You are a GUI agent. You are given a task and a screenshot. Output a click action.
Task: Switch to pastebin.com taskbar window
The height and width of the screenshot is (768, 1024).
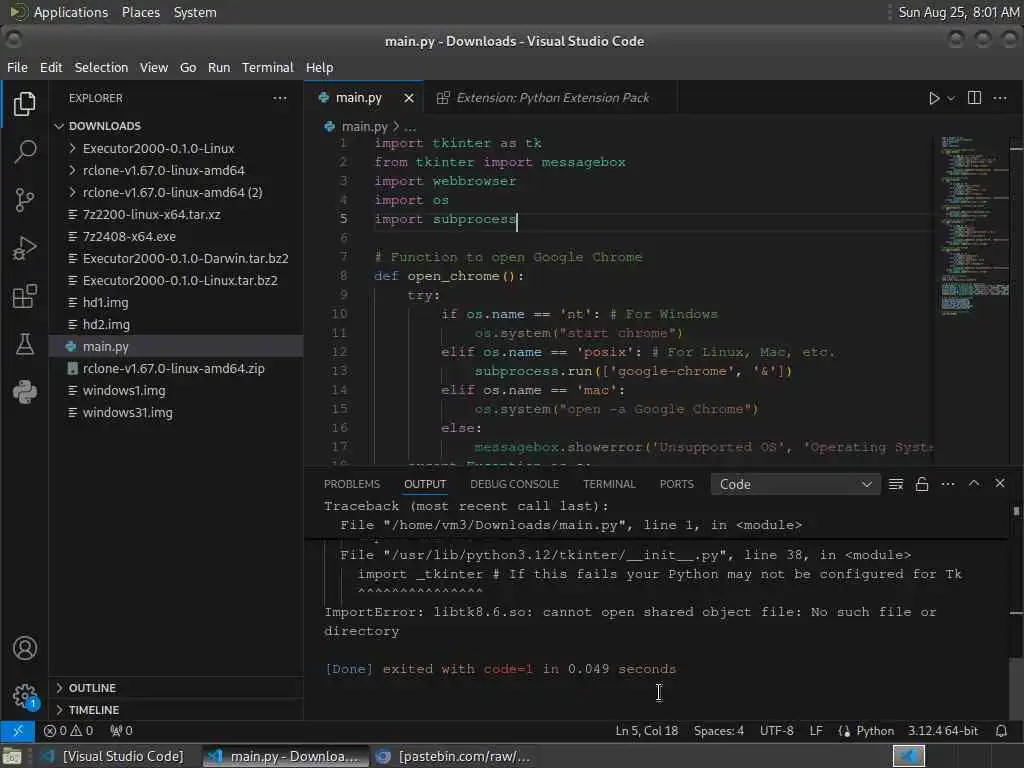[x=453, y=756]
